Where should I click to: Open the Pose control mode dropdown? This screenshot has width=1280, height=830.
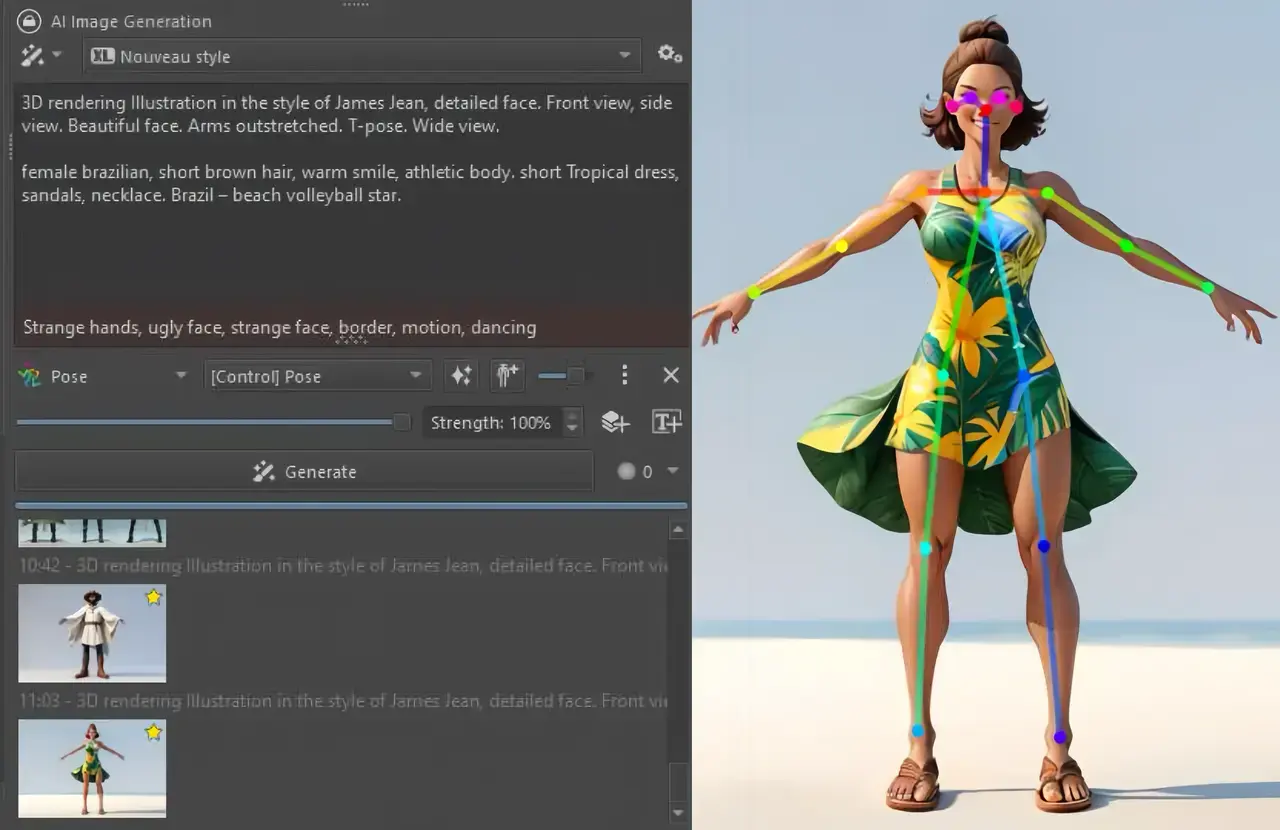point(100,376)
